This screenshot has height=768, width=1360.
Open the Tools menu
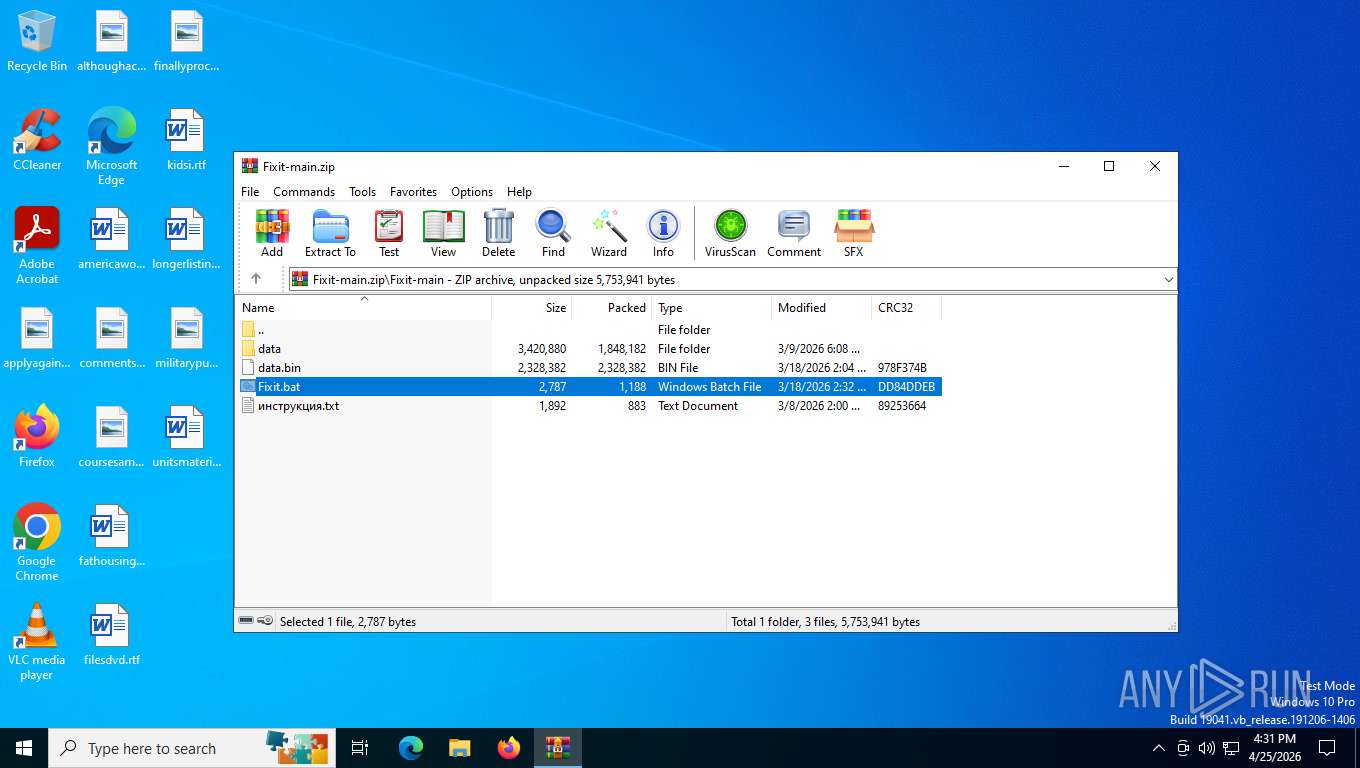(x=362, y=192)
